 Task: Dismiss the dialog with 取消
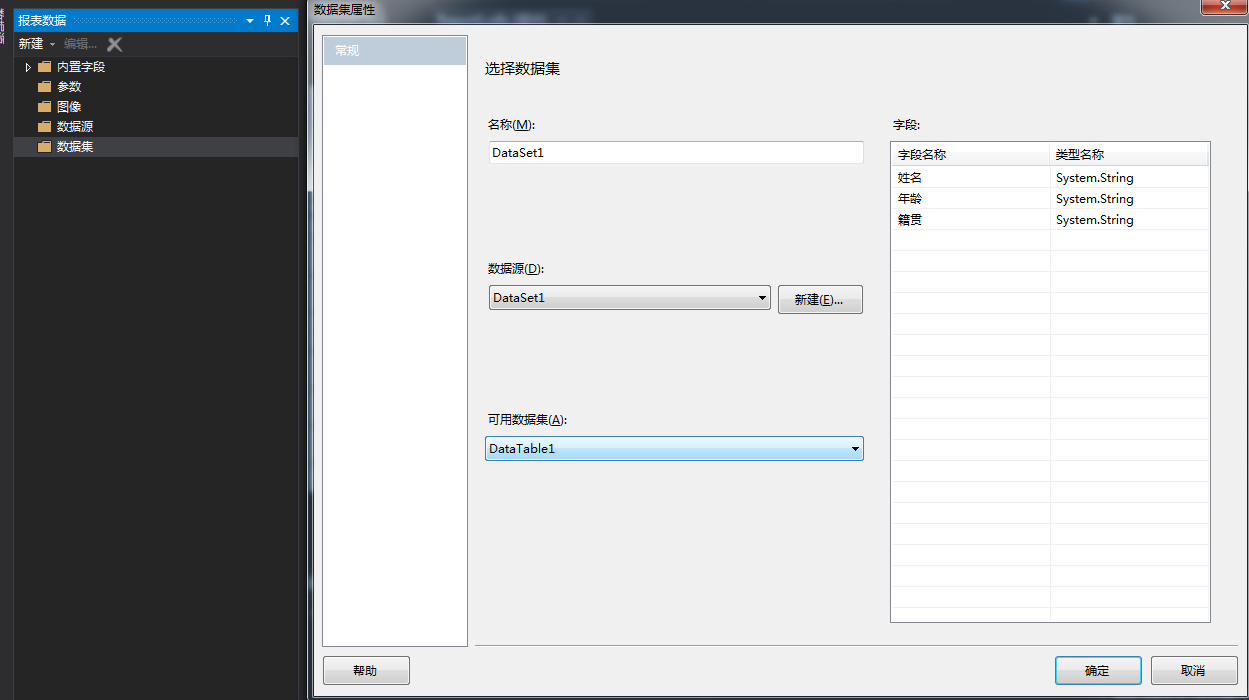pos(1193,670)
